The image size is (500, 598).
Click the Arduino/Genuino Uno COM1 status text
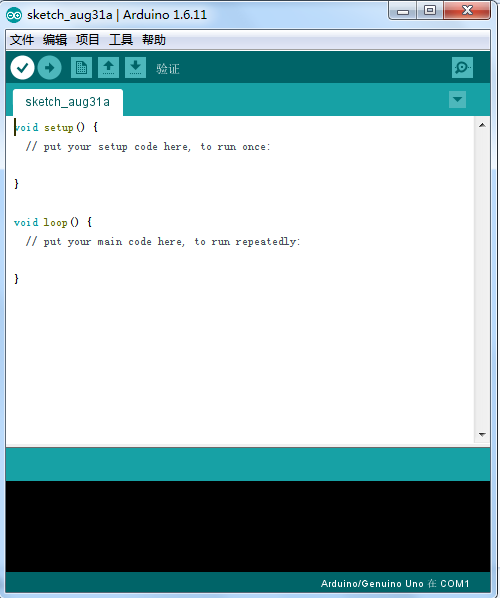(x=395, y=584)
